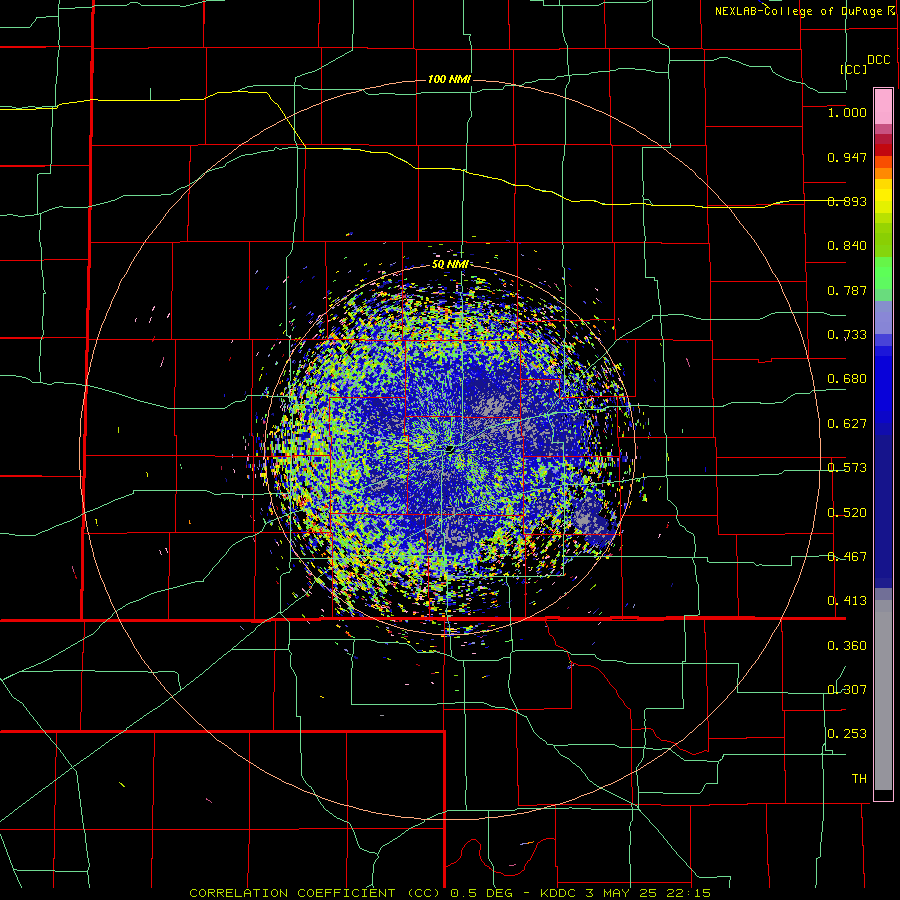Click the gray segment of the color bar

coord(883,695)
